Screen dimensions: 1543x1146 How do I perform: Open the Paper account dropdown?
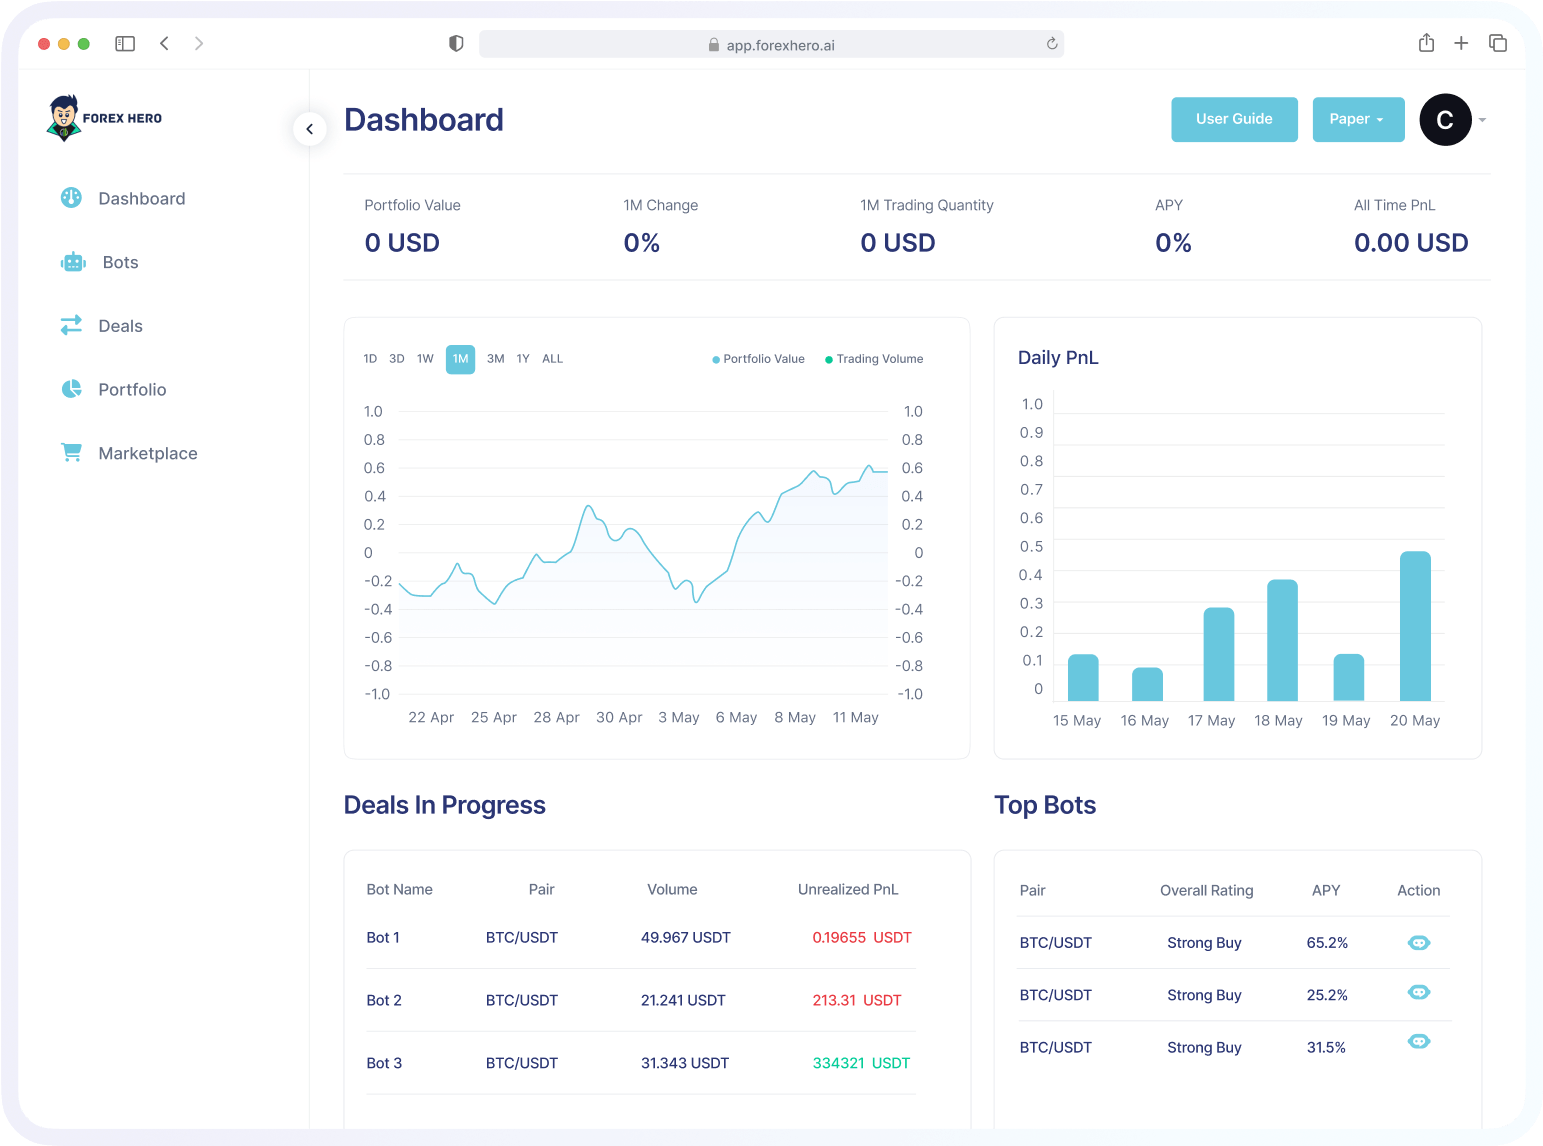click(x=1358, y=119)
